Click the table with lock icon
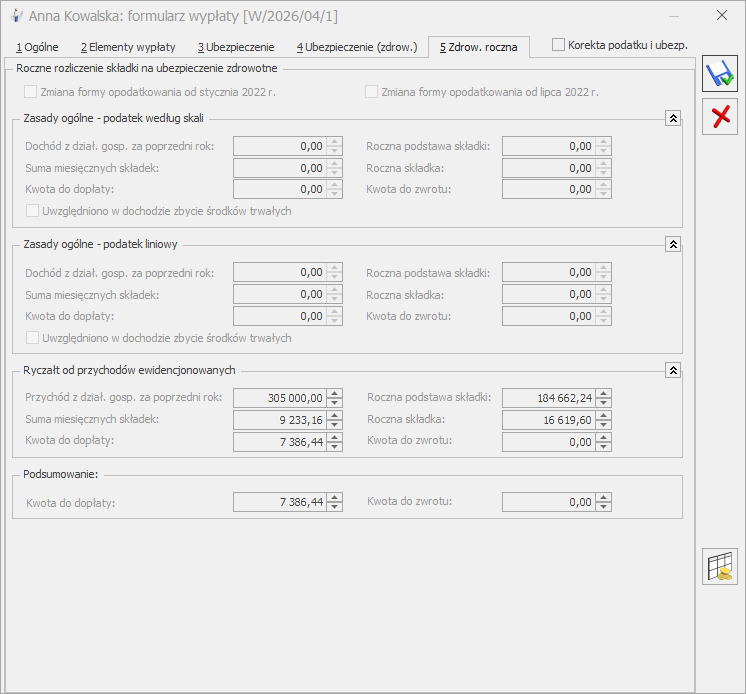Image resolution: width=746 pixels, height=694 pixels. pyautogui.click(x=719, y=567)
